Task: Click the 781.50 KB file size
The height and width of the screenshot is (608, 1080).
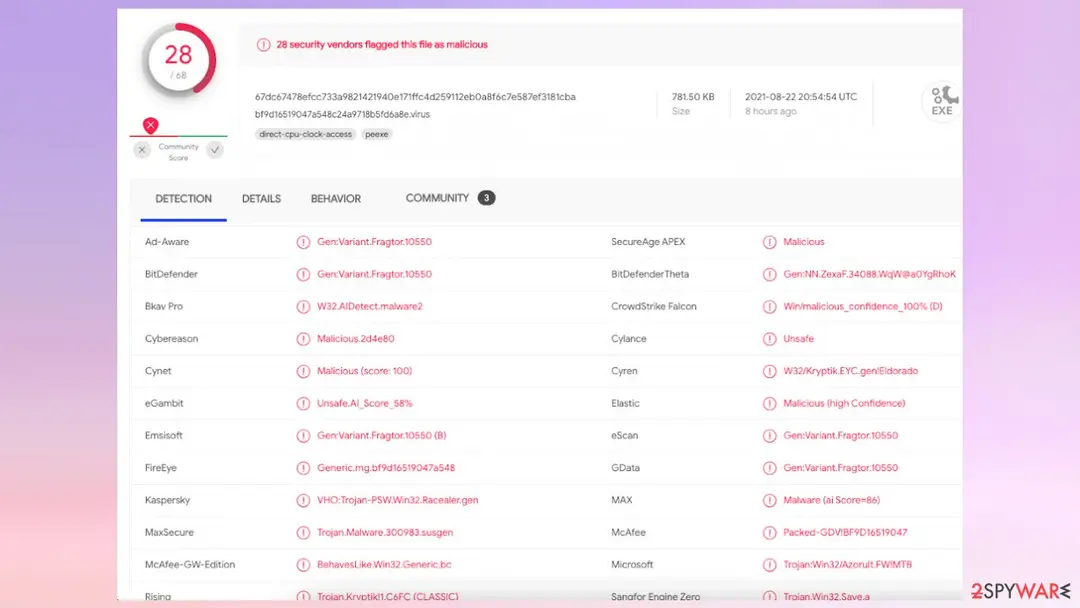Action: pos(693,97)
